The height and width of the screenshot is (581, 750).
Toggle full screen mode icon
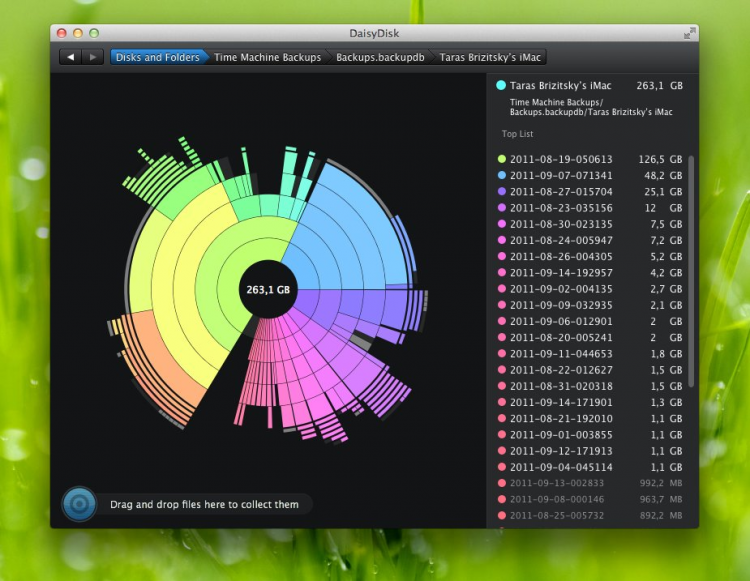tap(689, 33)
